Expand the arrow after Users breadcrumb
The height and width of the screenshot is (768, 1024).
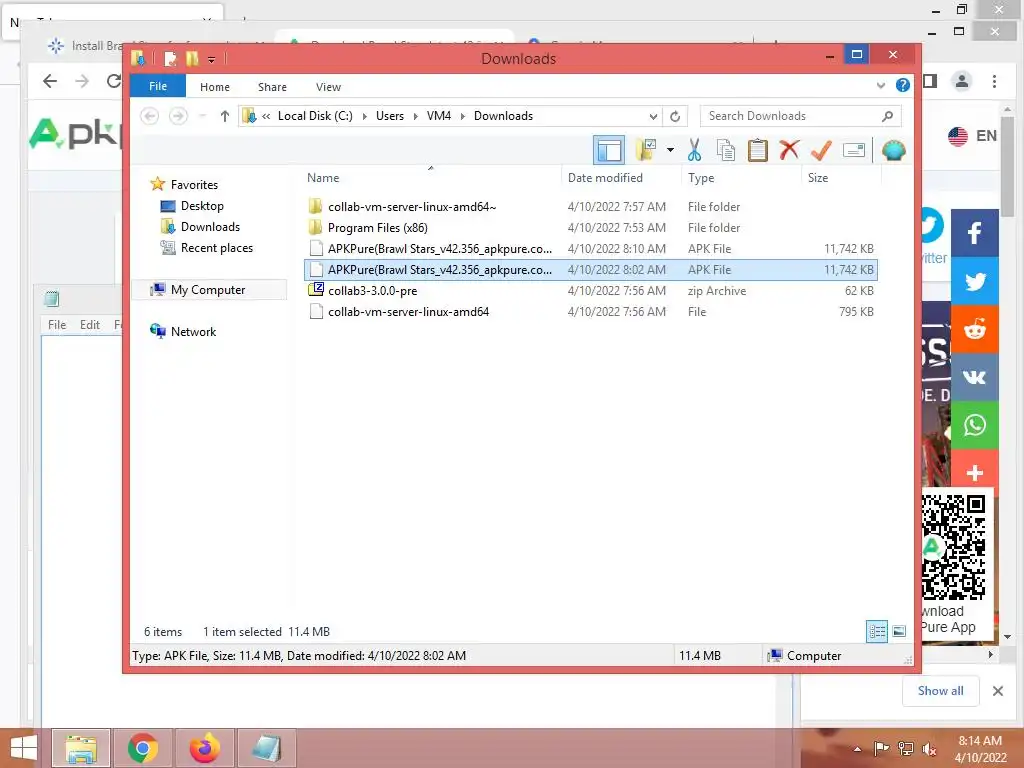point(415,116)
